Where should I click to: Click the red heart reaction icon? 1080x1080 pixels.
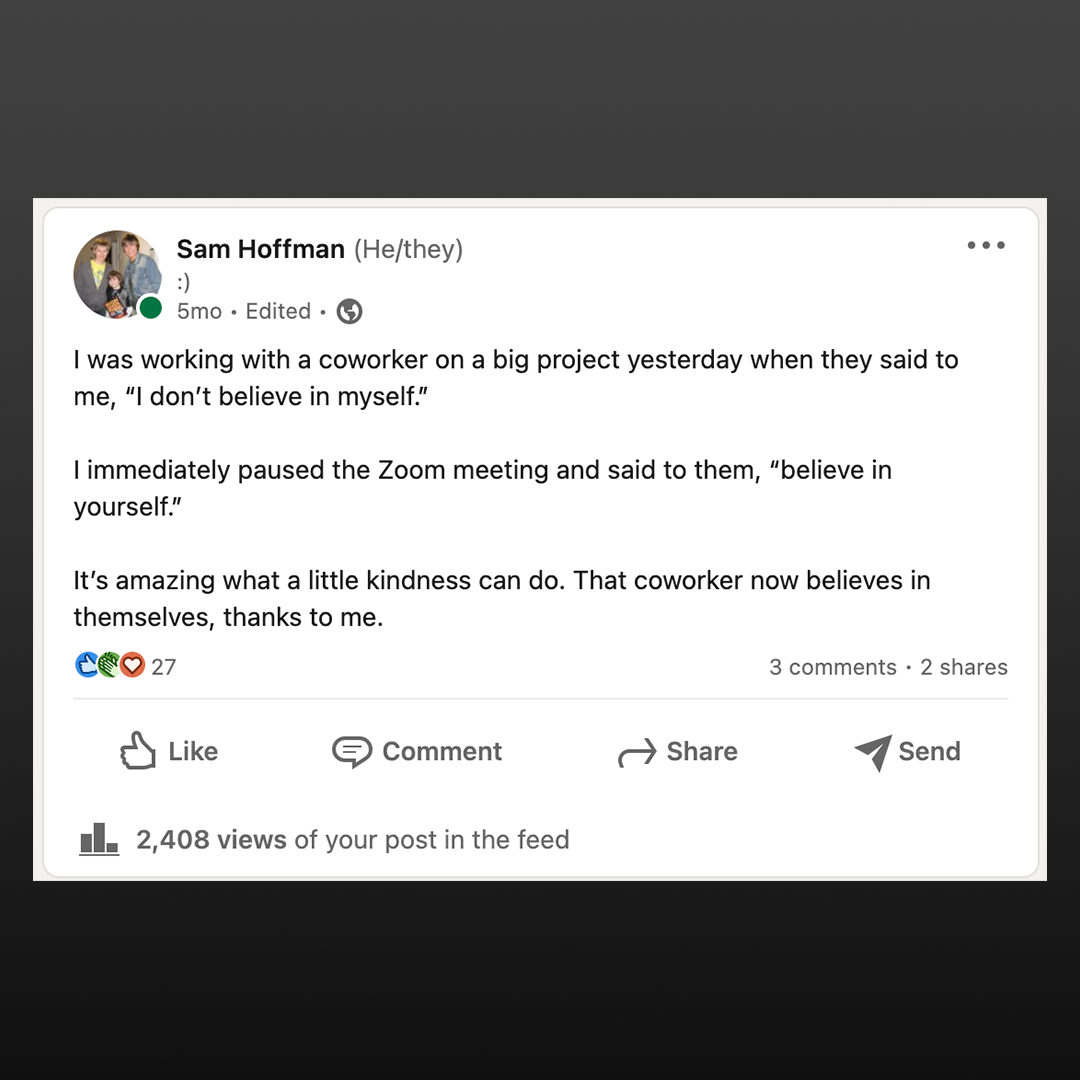tap(132, 665)
